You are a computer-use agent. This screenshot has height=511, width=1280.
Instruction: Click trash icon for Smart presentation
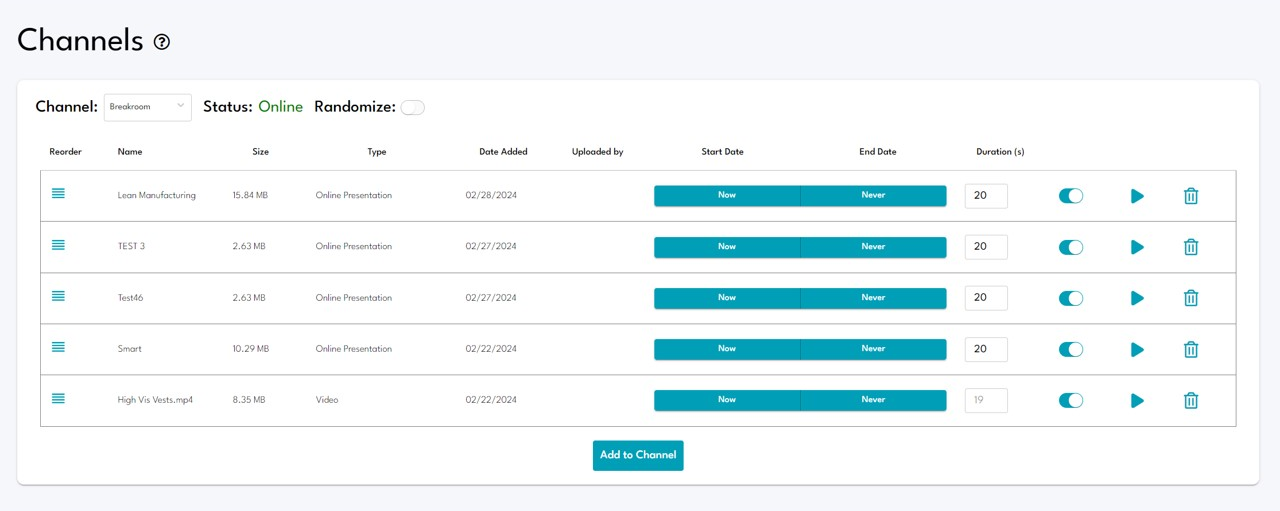1190,349
